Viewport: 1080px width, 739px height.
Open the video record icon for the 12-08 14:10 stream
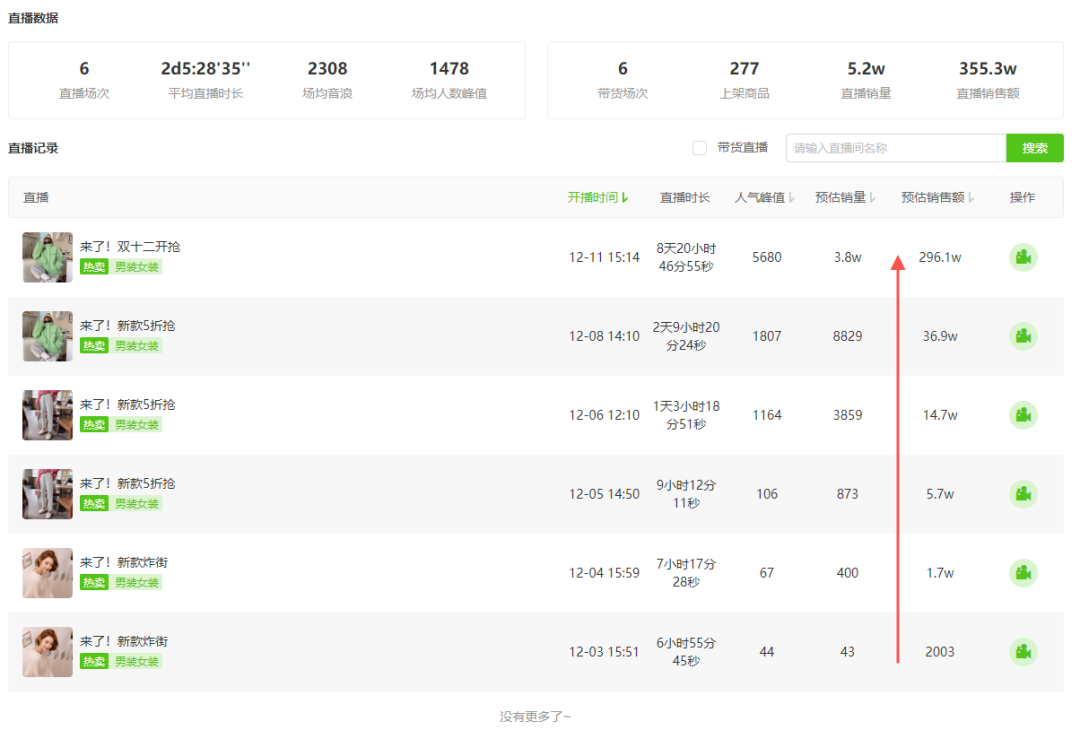pos(1022,336)
